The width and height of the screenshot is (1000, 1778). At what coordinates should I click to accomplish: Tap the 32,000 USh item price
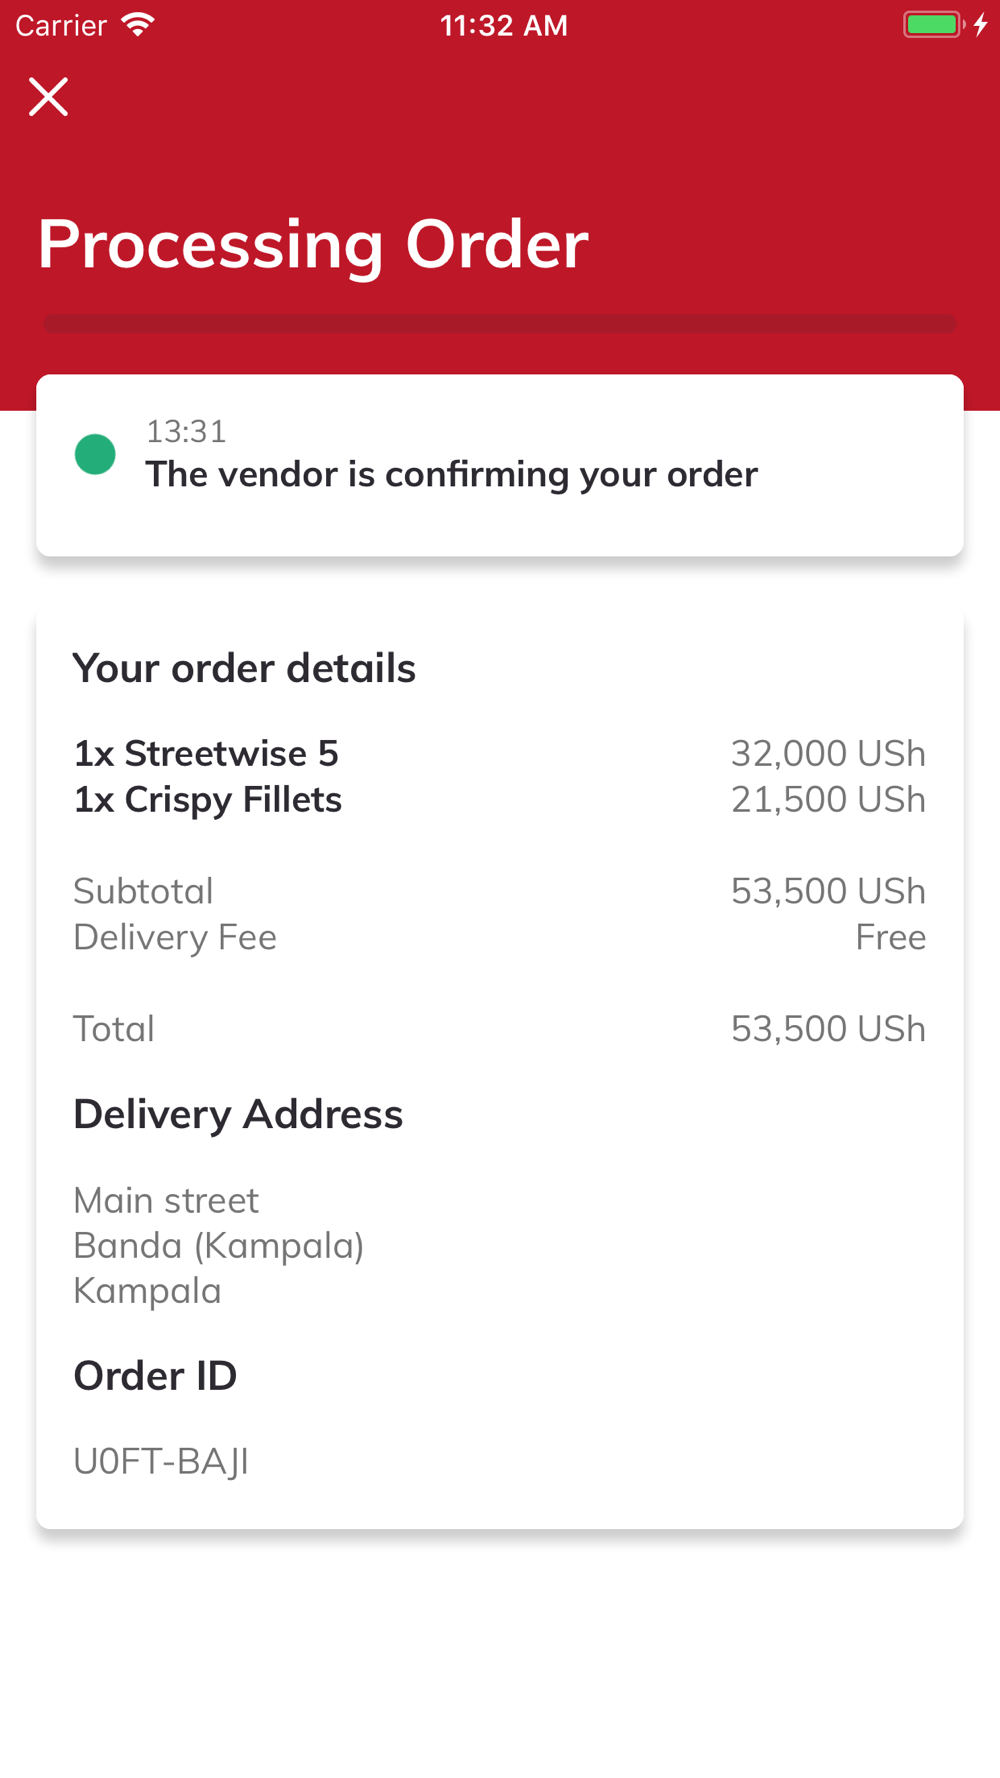click(828, 753)
